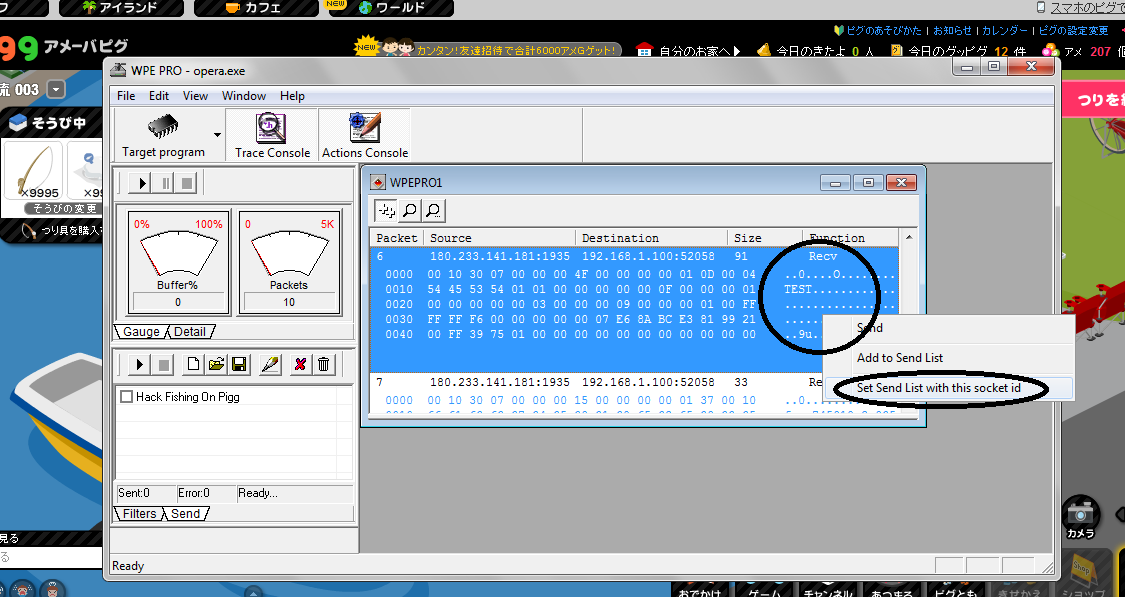1125x597 pixels.
Task: Click the Buffer% gauge
Action: pyautogui.click(x=178, y=262)
